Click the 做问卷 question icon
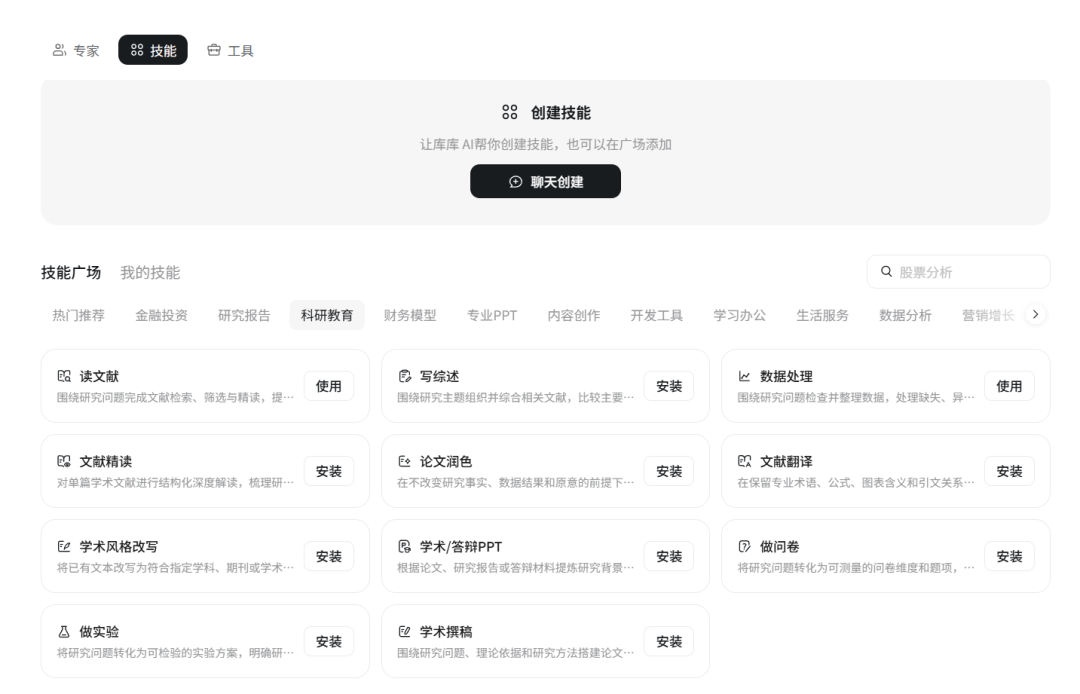1080x694 pixels. (x=745, y=547)
